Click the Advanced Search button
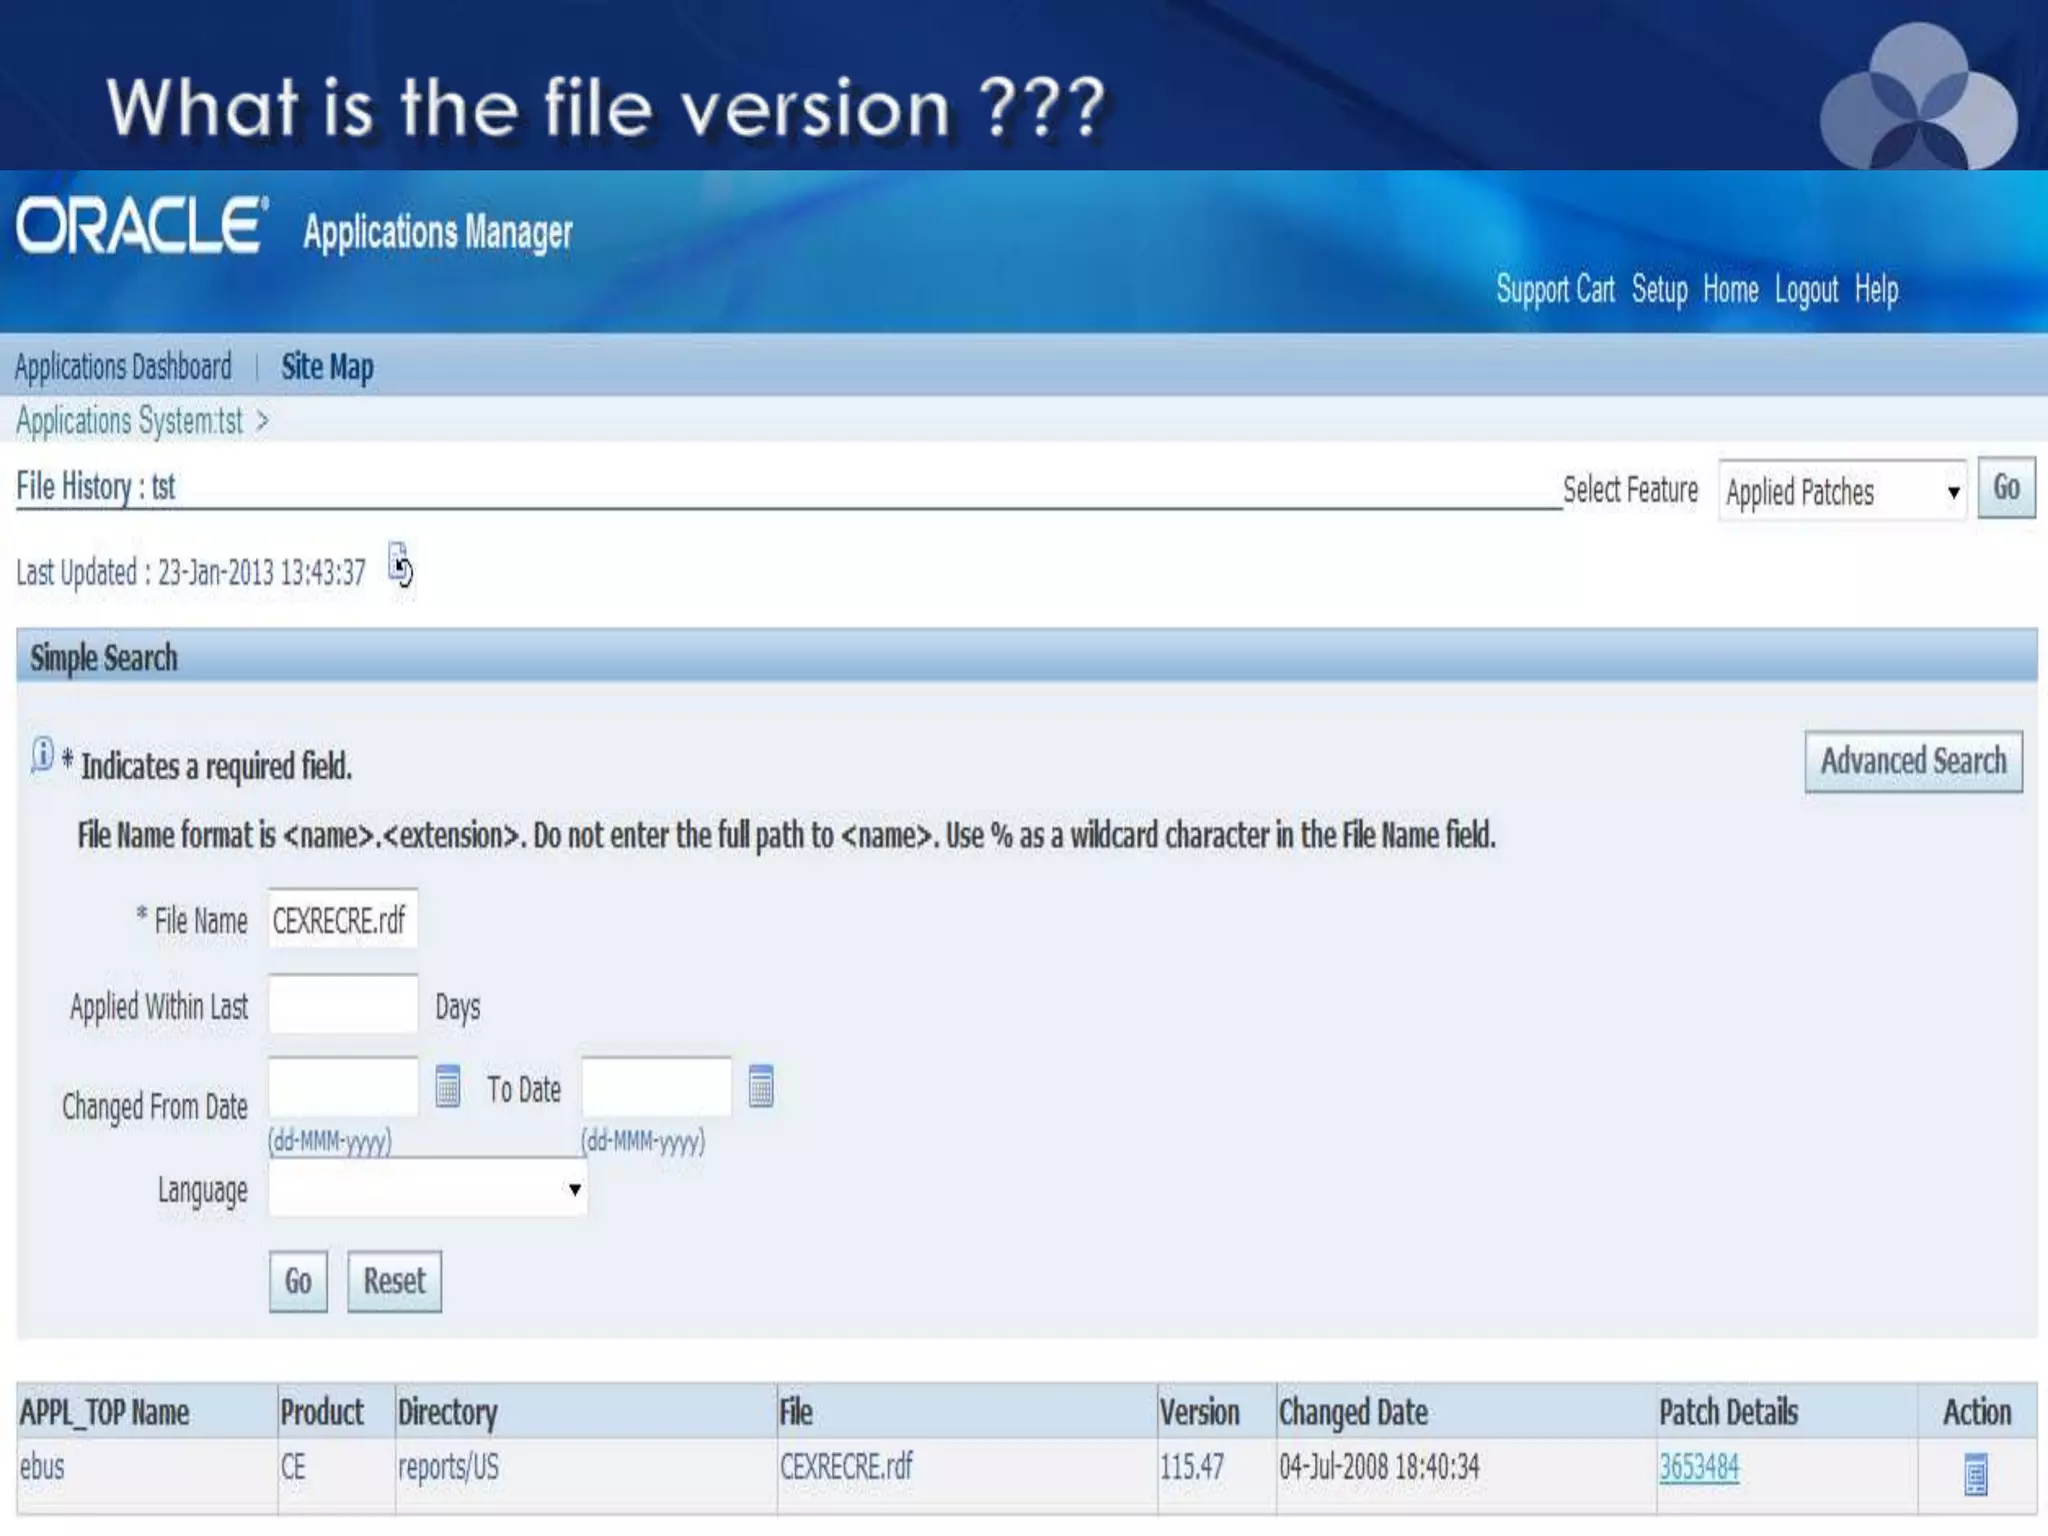The width and height of the screenshot is (2048, 1536). pyautogui.click(x=1912, y=761)
